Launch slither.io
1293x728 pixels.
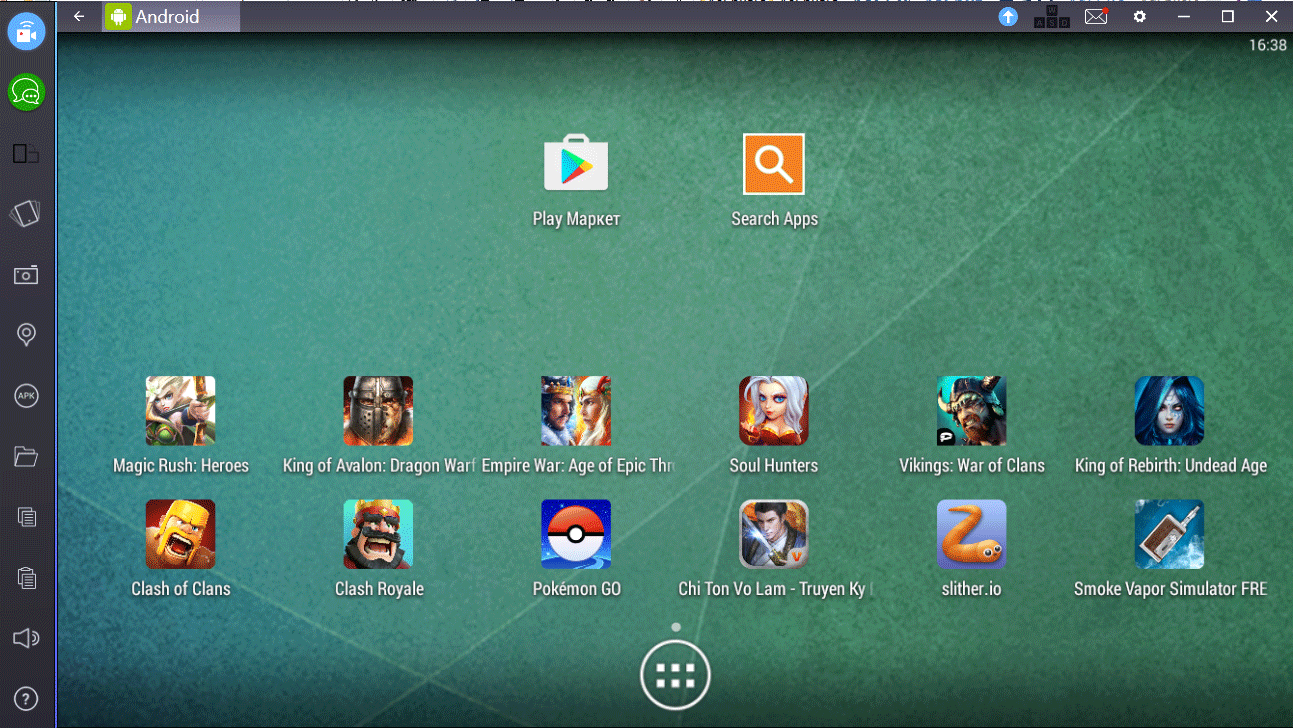point(972,534)
